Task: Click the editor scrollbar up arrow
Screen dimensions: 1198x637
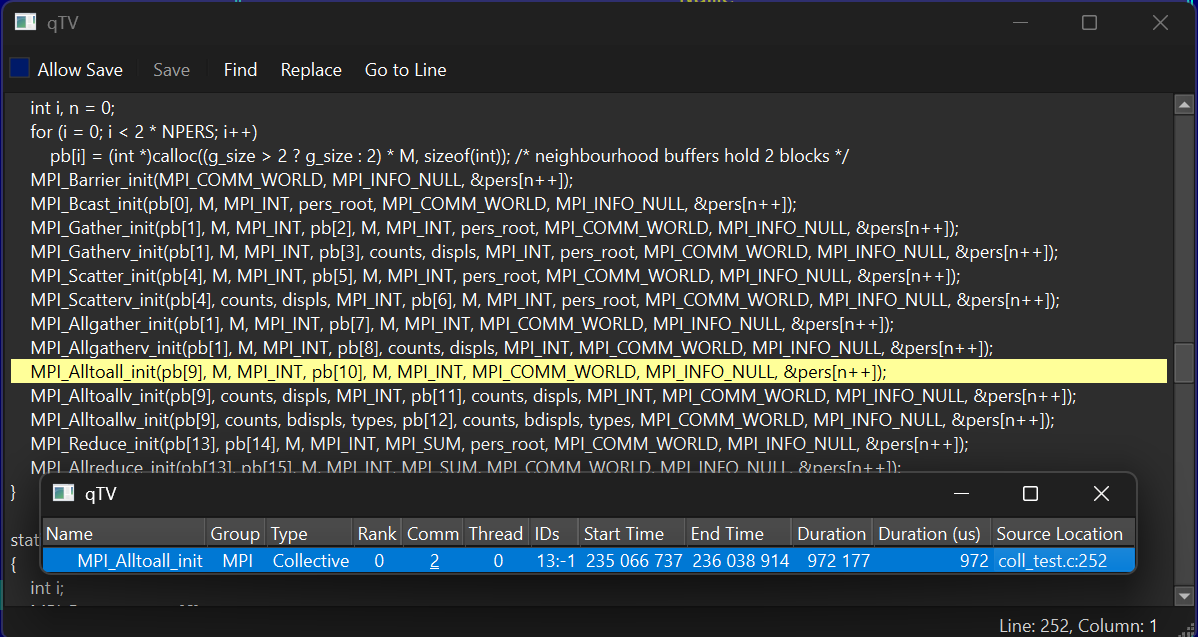Action: (1184, 105)
